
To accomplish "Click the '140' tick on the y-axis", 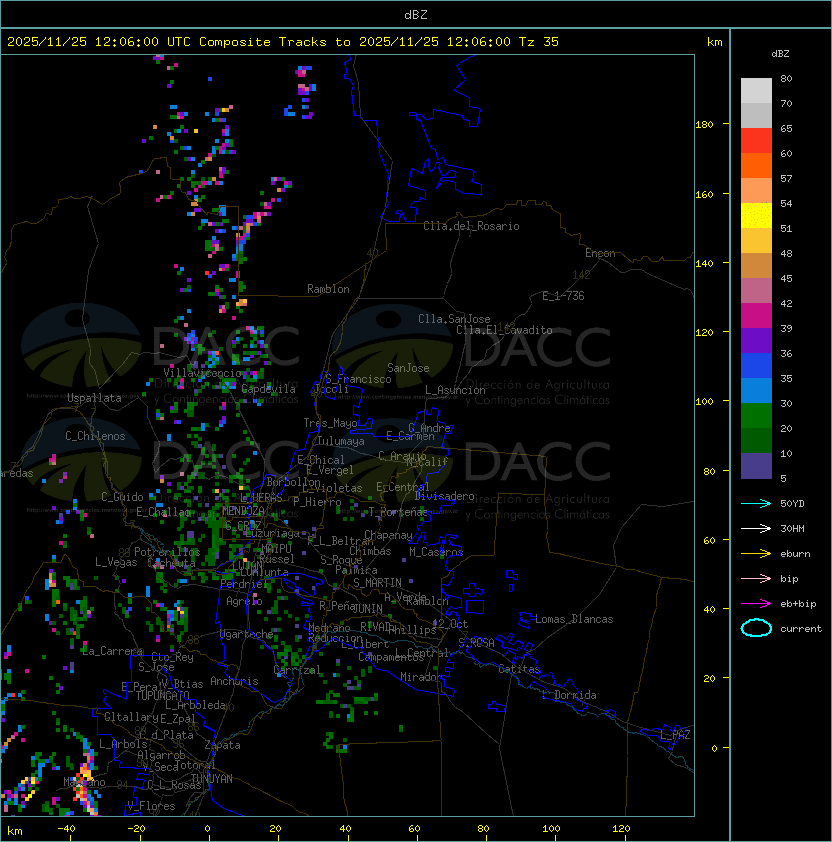I will (x=704, y=263).
